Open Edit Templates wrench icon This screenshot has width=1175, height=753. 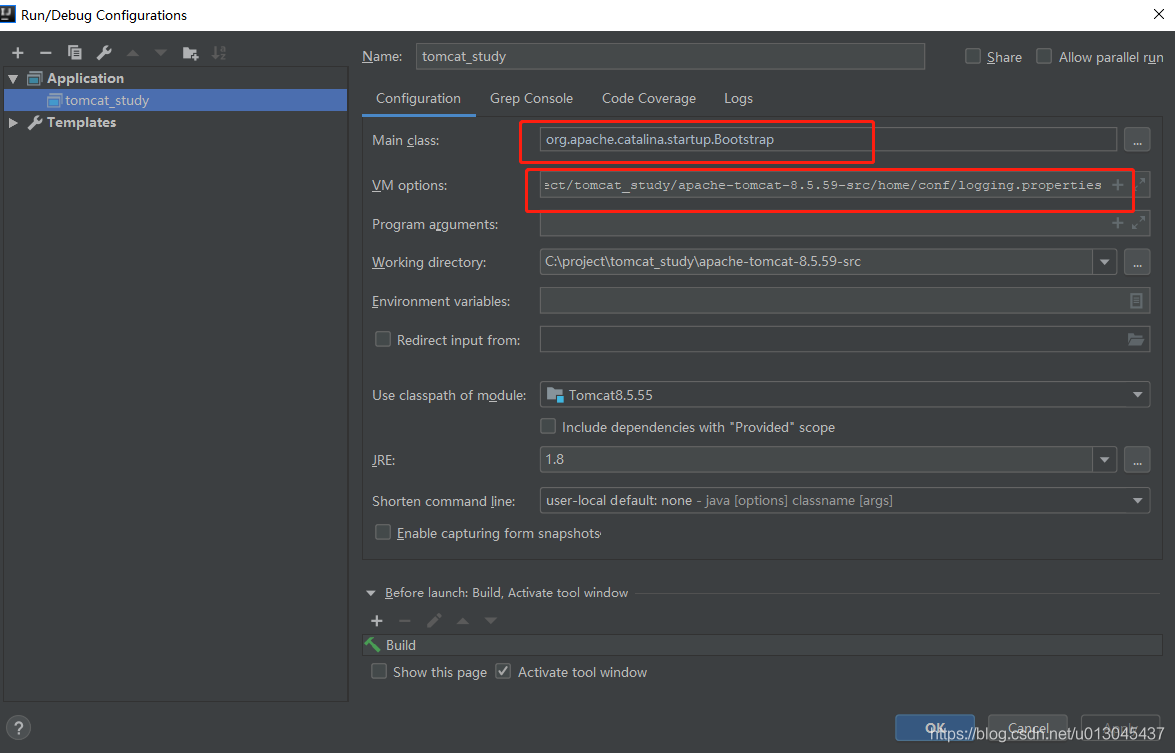(x=104, y=53)
